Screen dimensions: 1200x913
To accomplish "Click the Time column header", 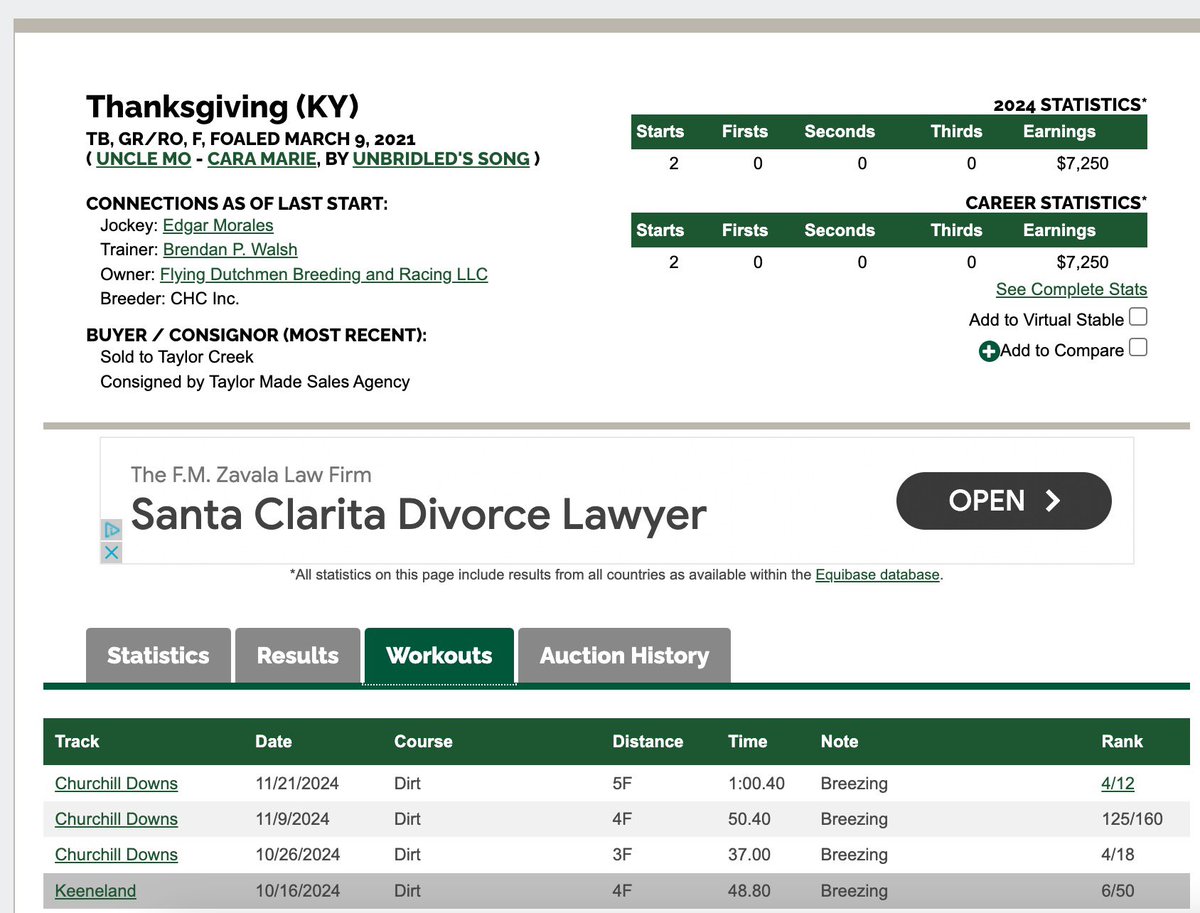I will click(748, 742).
